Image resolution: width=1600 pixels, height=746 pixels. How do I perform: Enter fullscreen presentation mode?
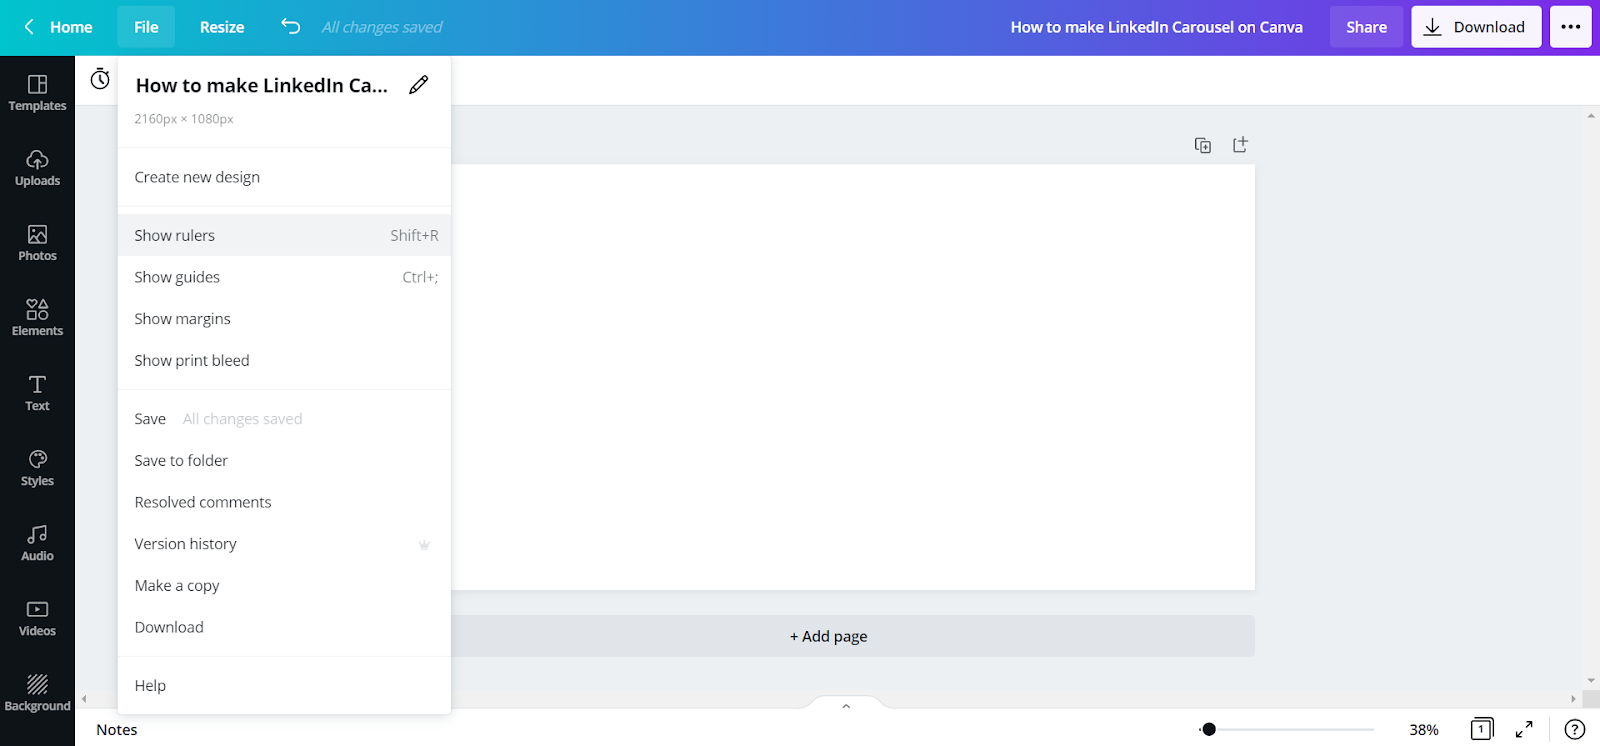(1524, 729)
